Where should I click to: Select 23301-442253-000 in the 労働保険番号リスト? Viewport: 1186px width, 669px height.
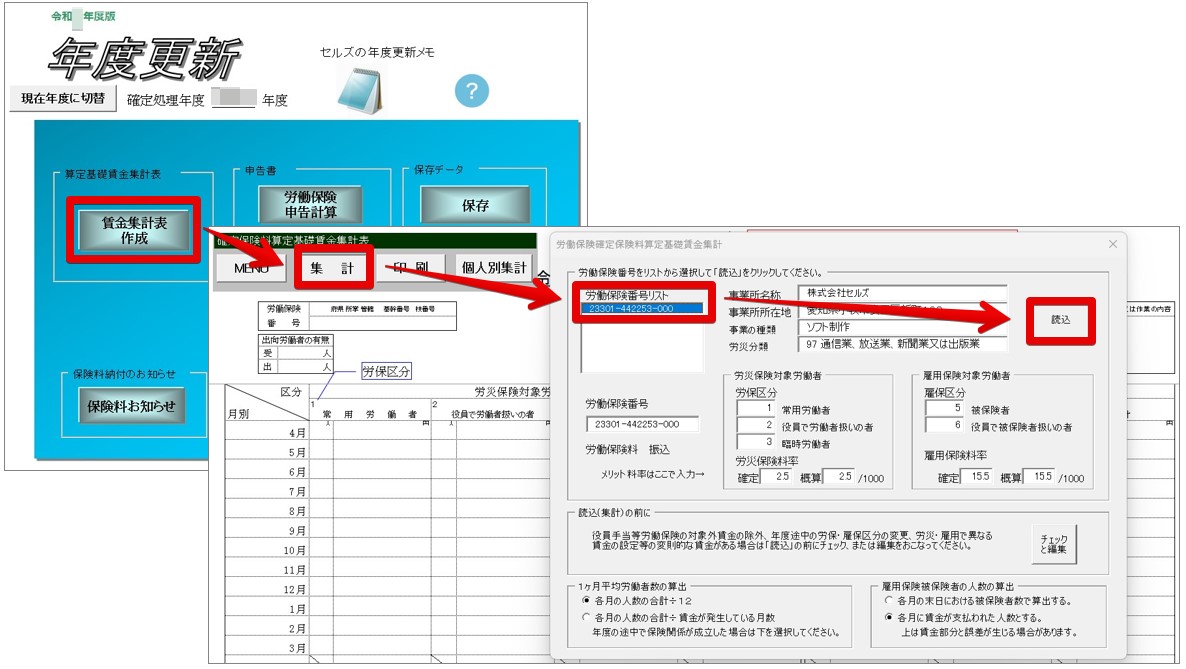[x=643, y=309]
